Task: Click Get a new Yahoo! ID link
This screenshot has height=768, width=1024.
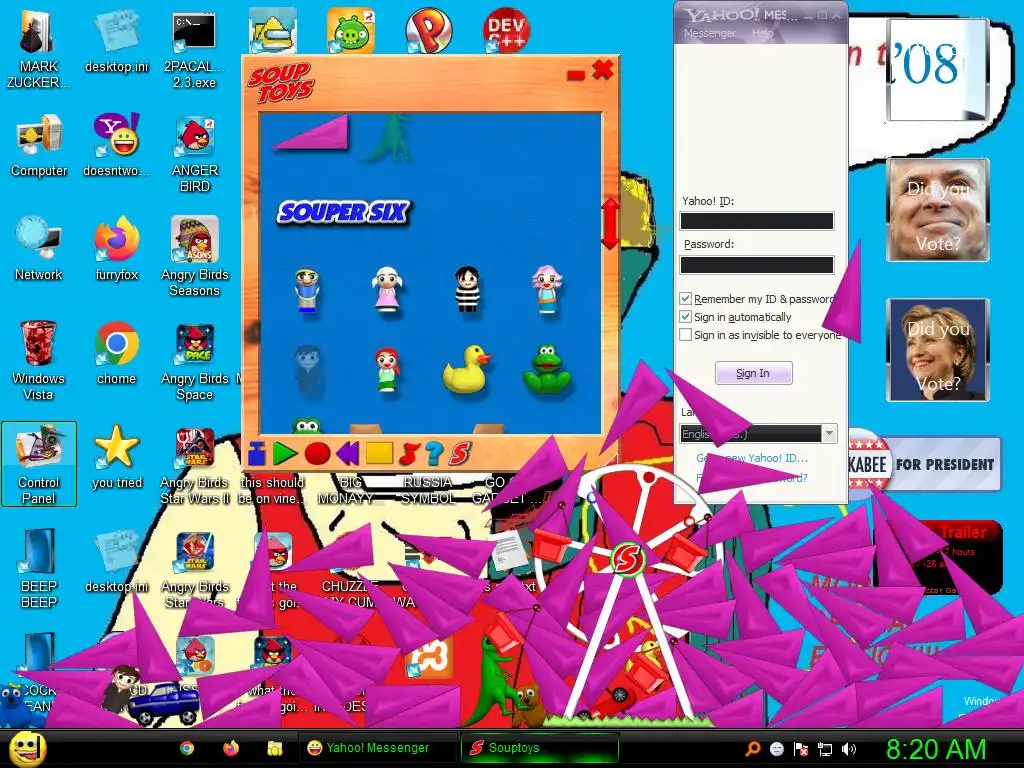Action: click(x=752, y=458)
